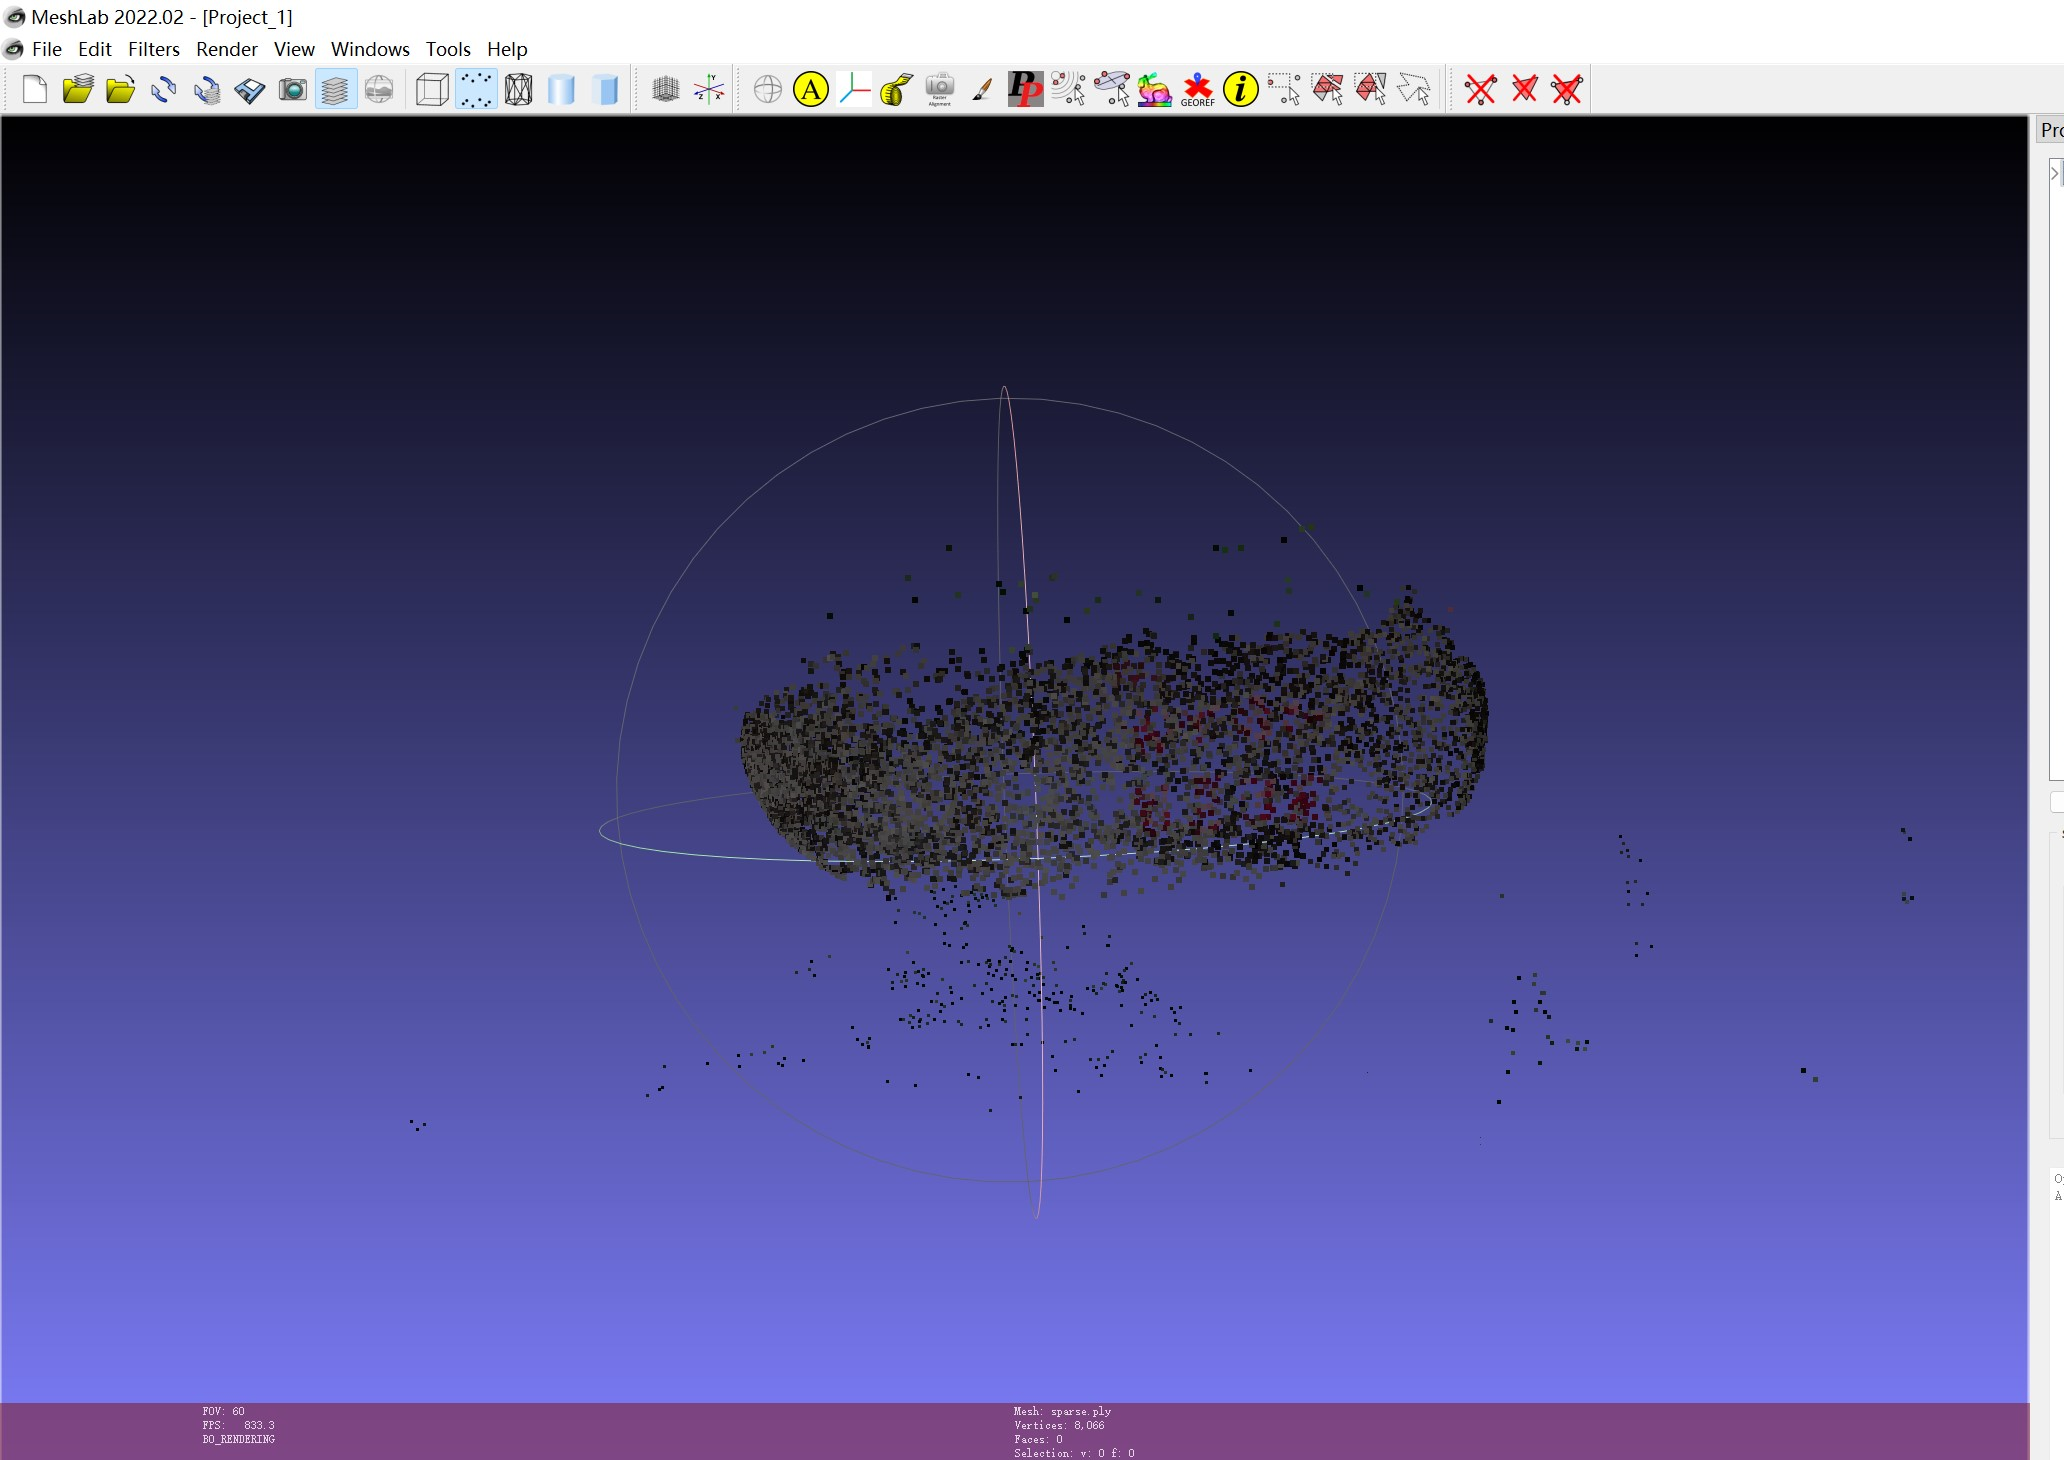Viewport: 2064px width, 1460px height.
Task: Delete the selected vertices
Action: (x=1480, y=89)
